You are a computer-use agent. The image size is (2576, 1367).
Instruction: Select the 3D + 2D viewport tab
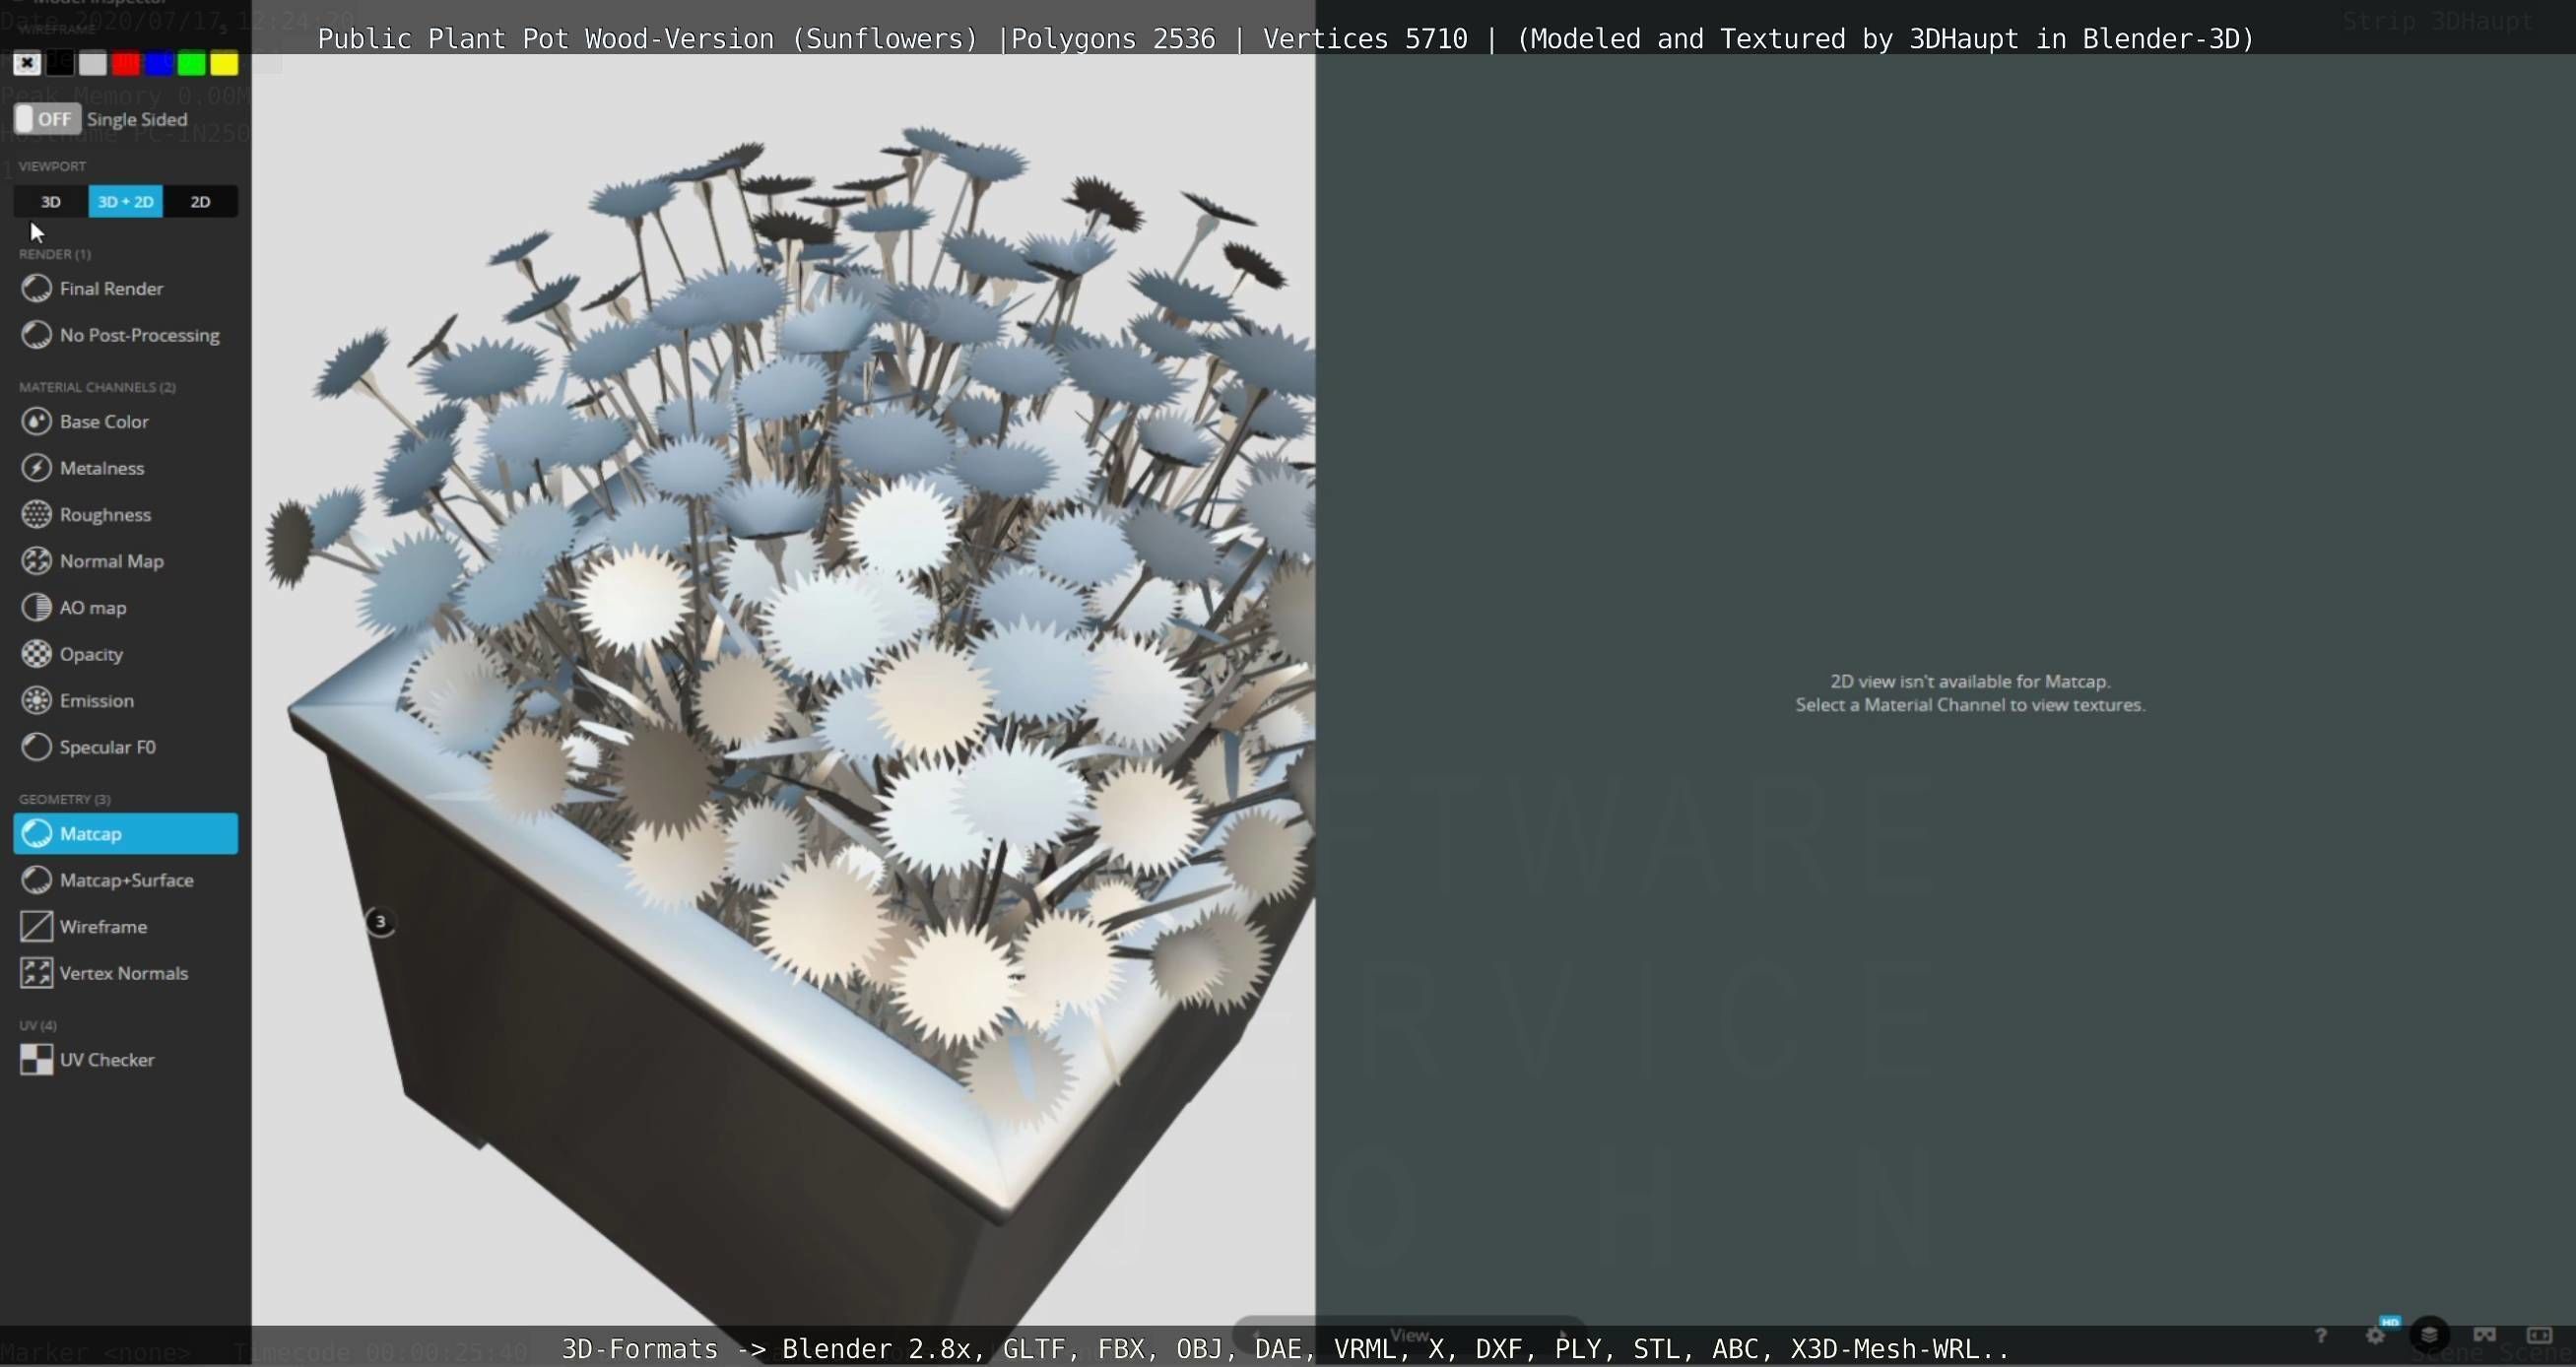coord(126,201)
